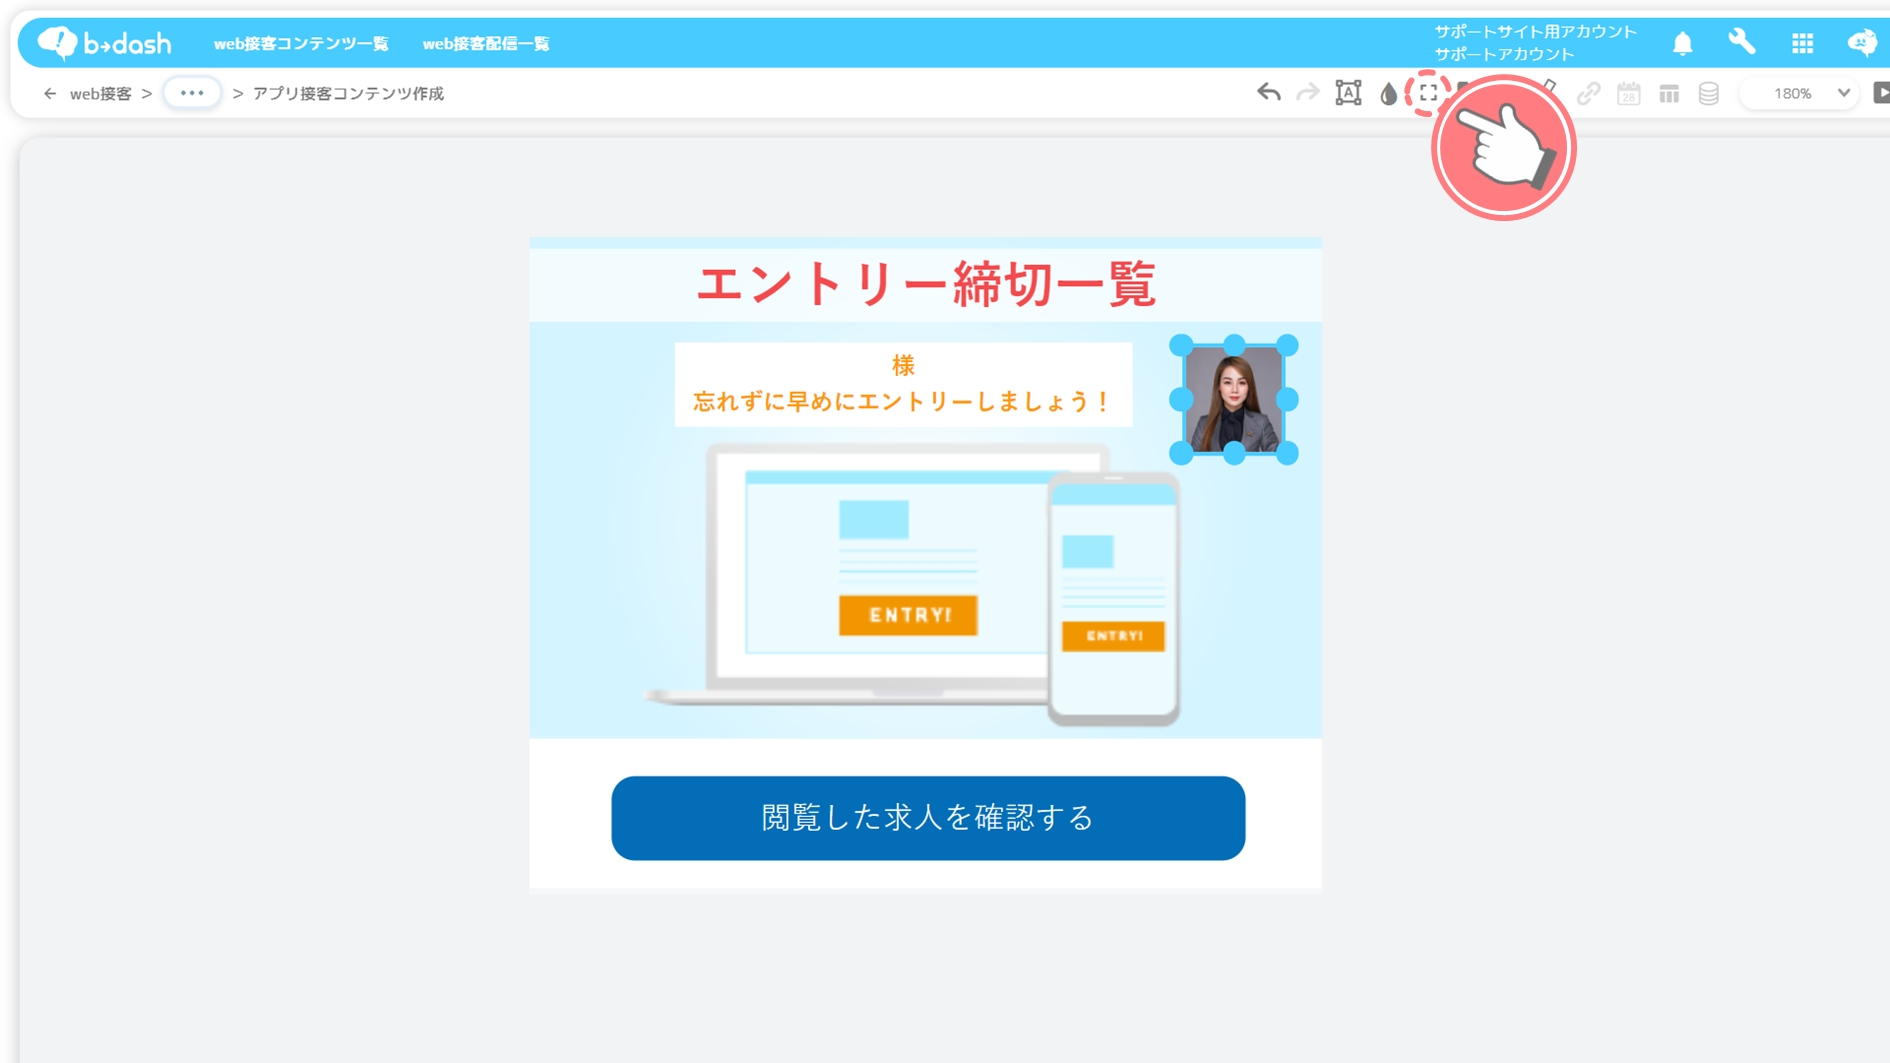Open the notifications bell
Screen dimensions: 1890x1063
click(1683, 43)
